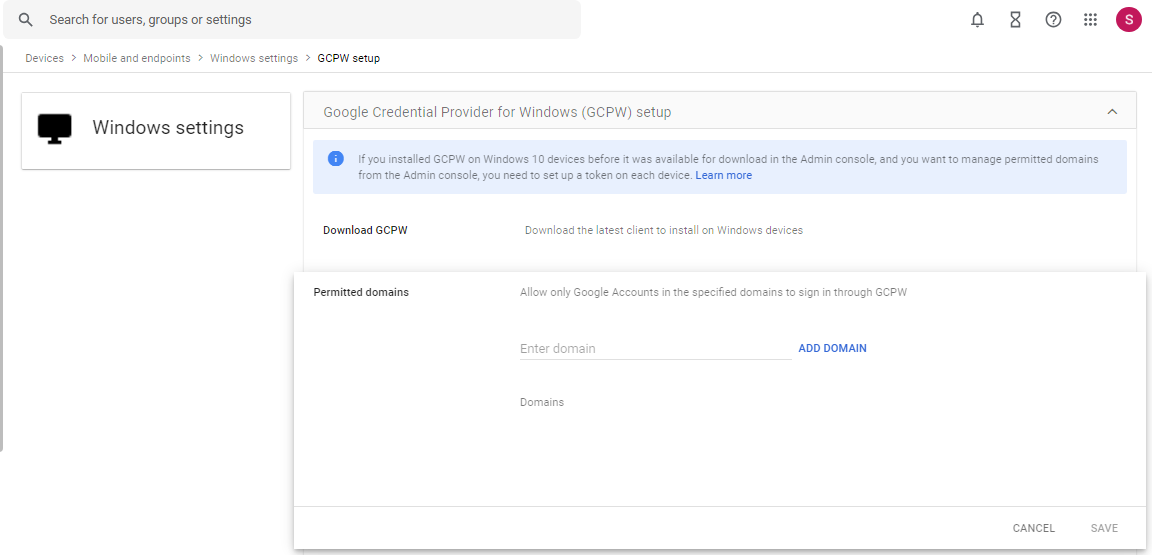Click the blue info icon
The image size is (1152, 555).
pos(336,159)
